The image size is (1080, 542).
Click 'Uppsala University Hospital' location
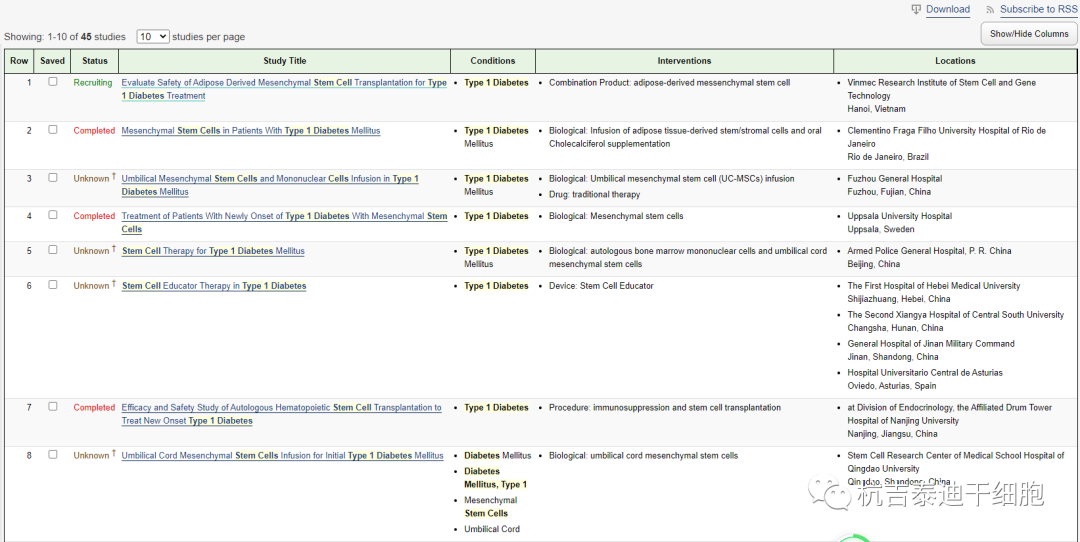[x=900, y=216]
